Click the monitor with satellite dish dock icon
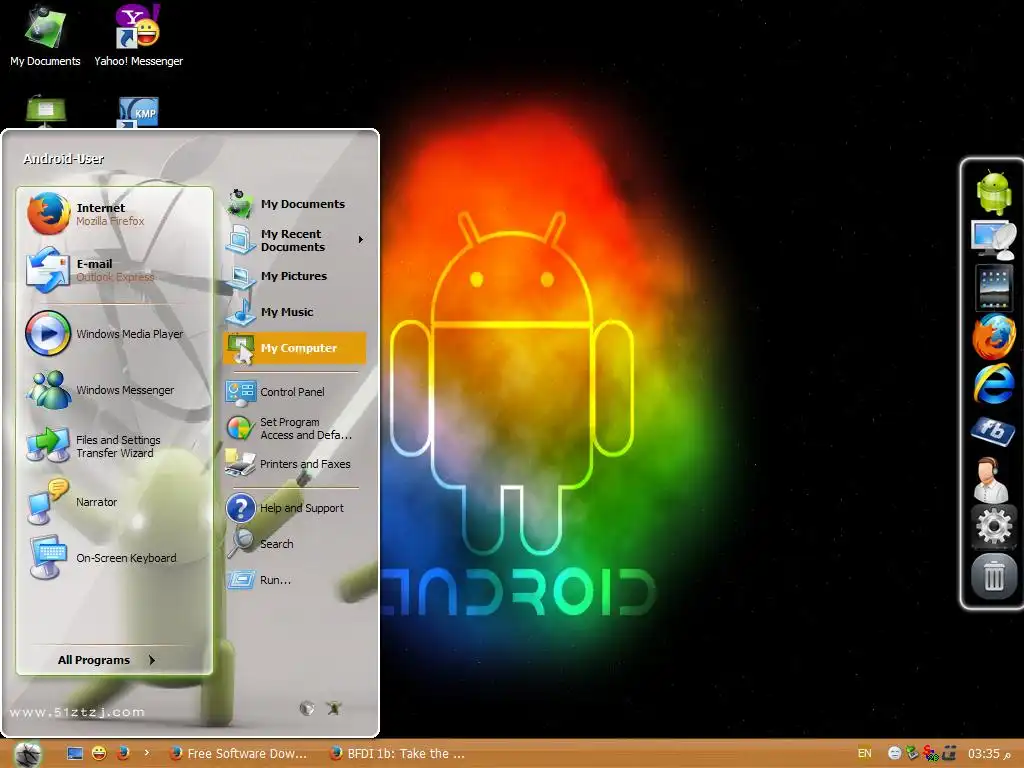 [x=993, y=240]
